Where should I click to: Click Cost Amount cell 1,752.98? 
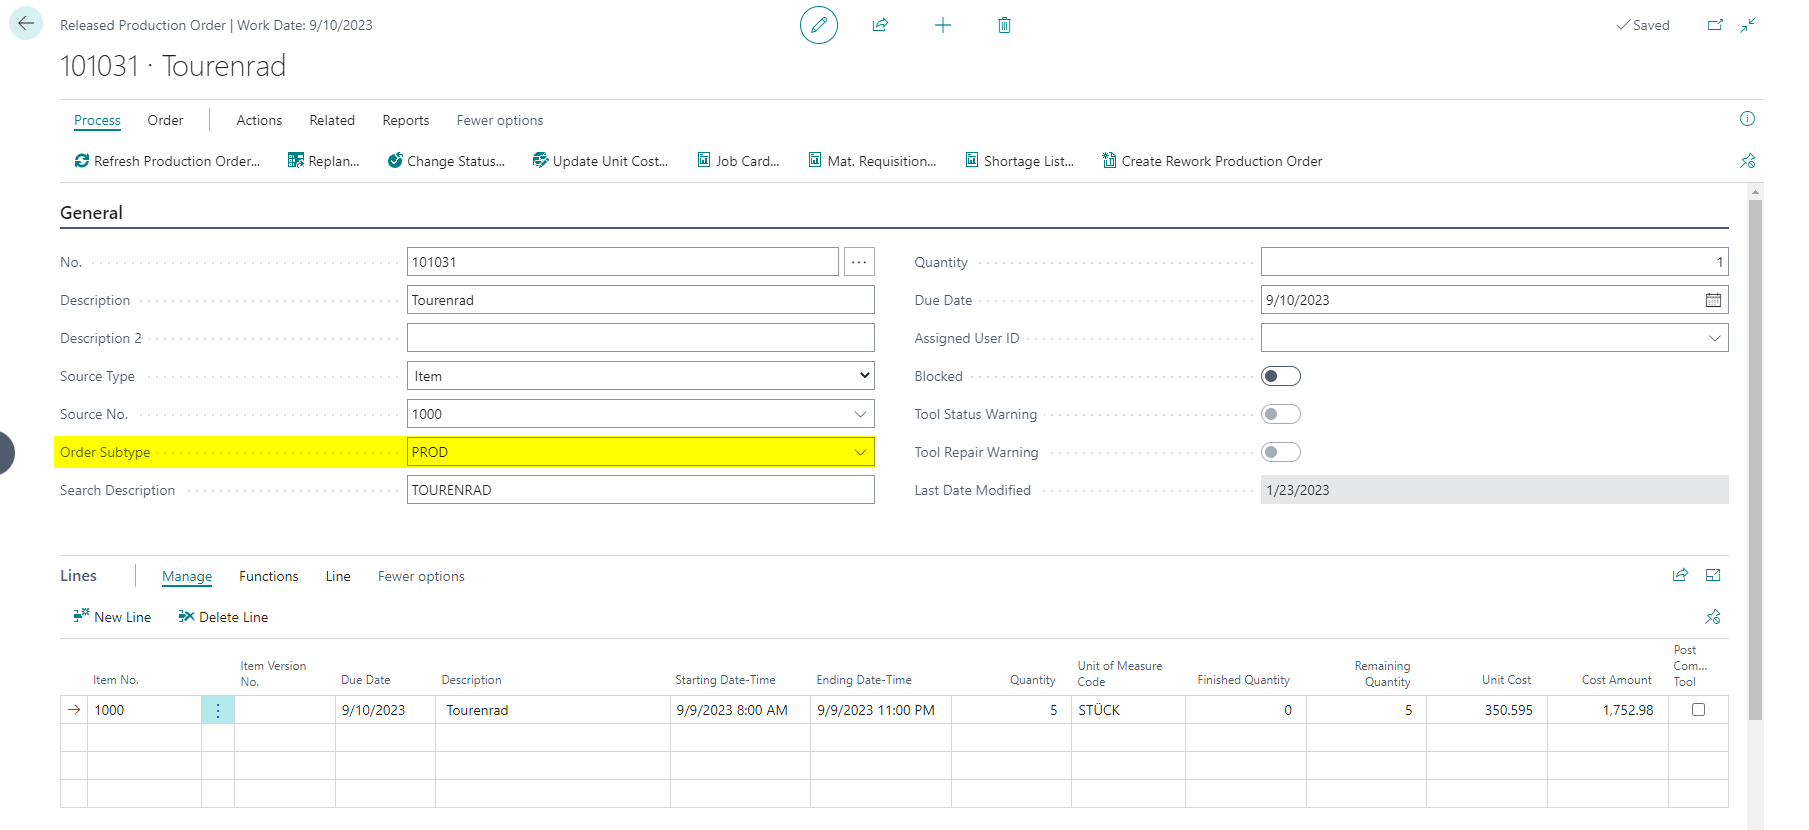click(1608, 710)
